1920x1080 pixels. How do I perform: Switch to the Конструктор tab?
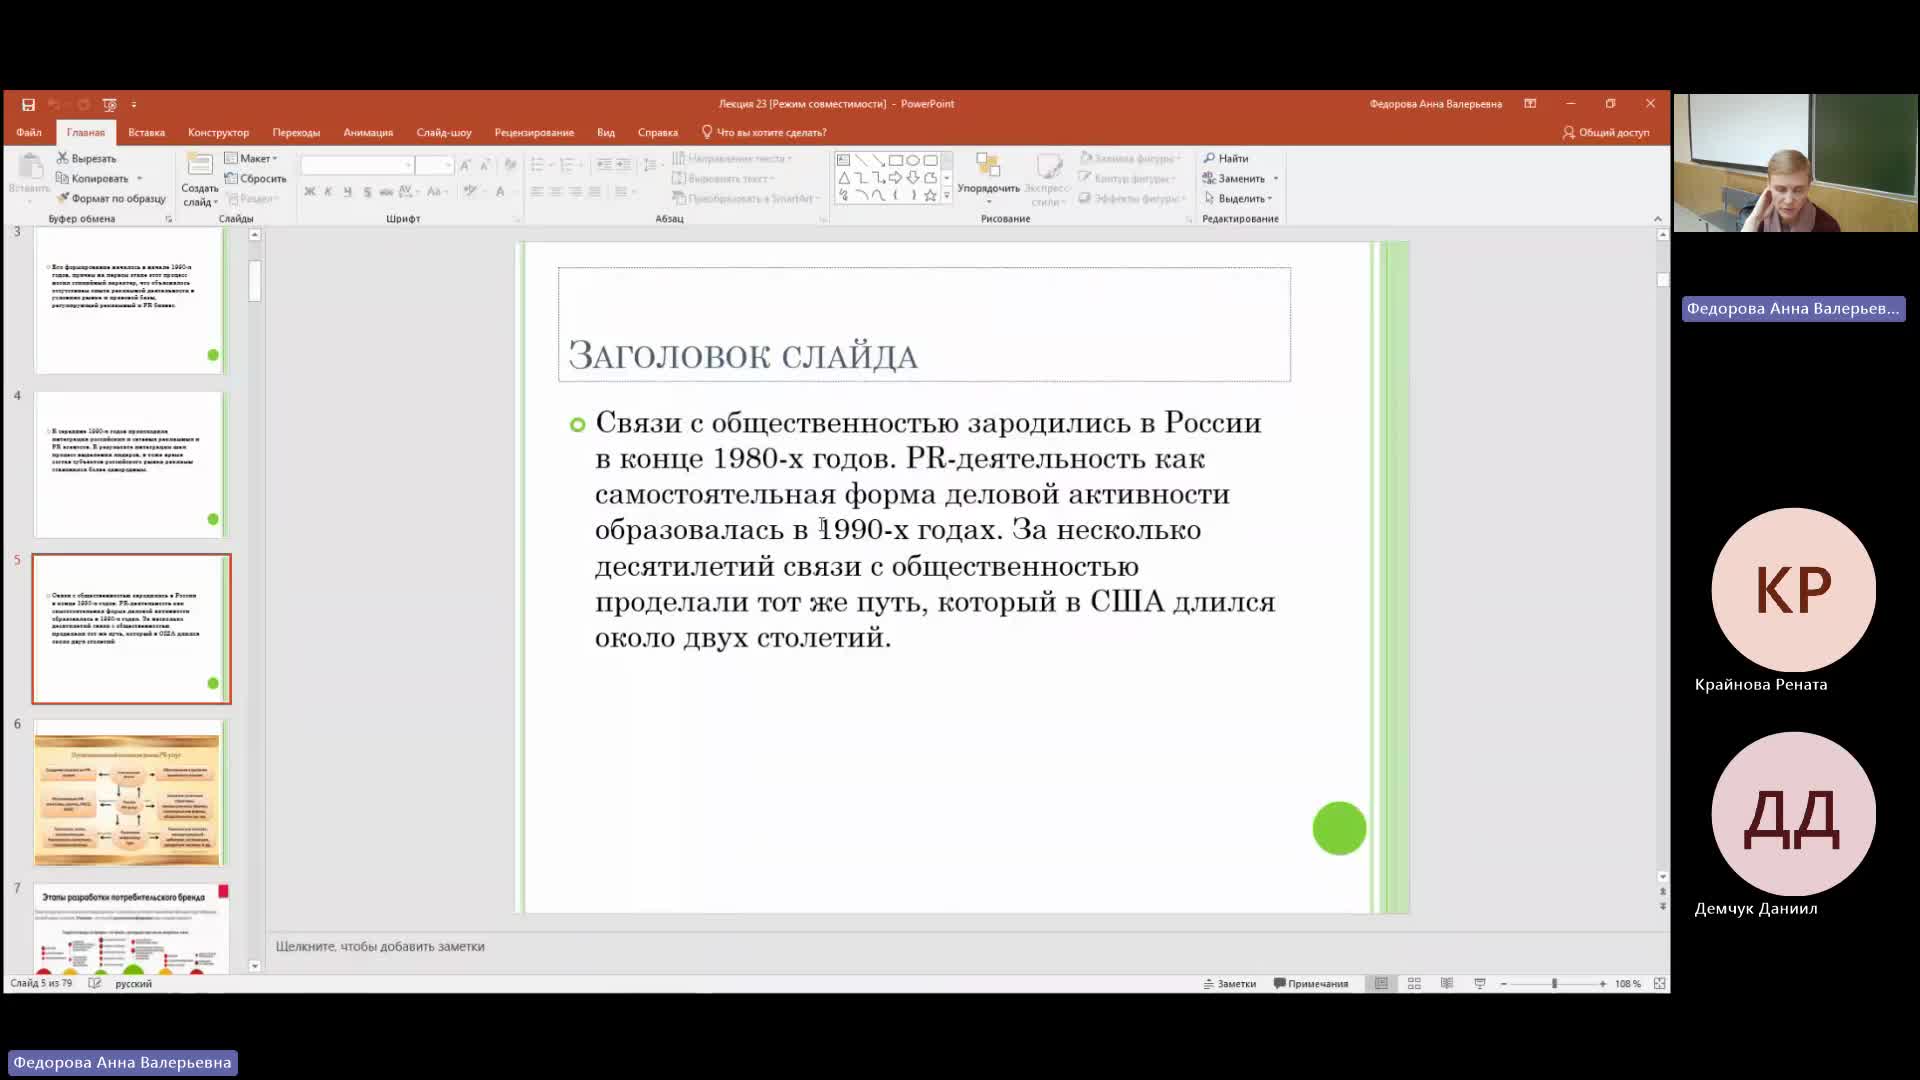(x=218, y=132)
